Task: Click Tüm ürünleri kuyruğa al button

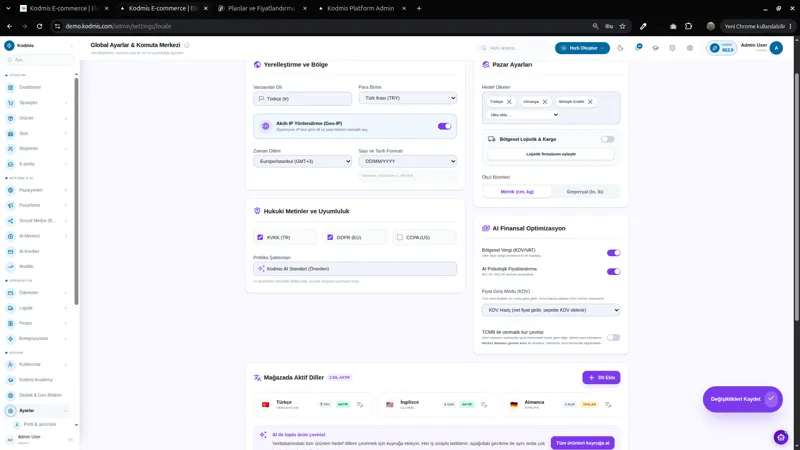Action: tap(582, 443)
